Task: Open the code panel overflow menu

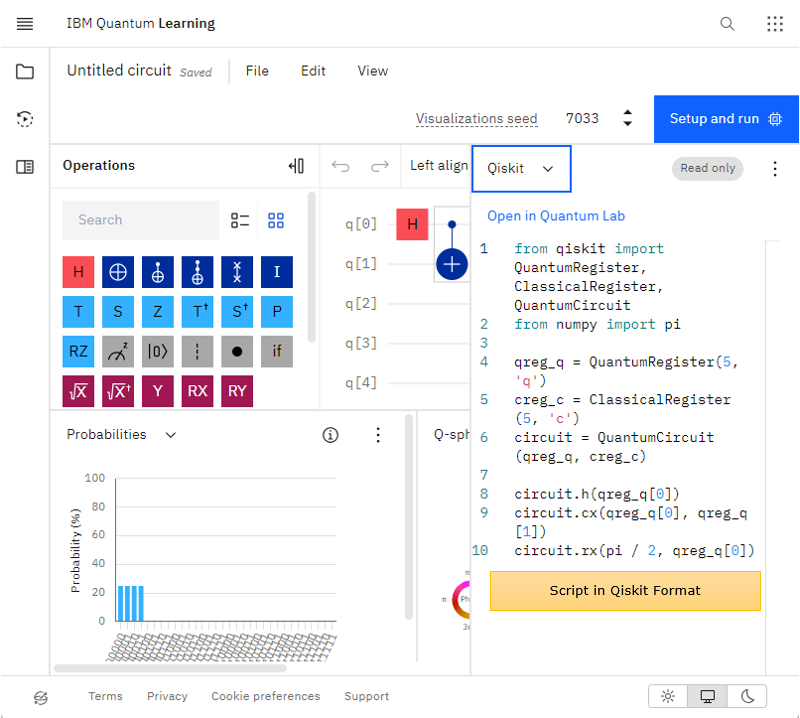Action: coord(774,169)
